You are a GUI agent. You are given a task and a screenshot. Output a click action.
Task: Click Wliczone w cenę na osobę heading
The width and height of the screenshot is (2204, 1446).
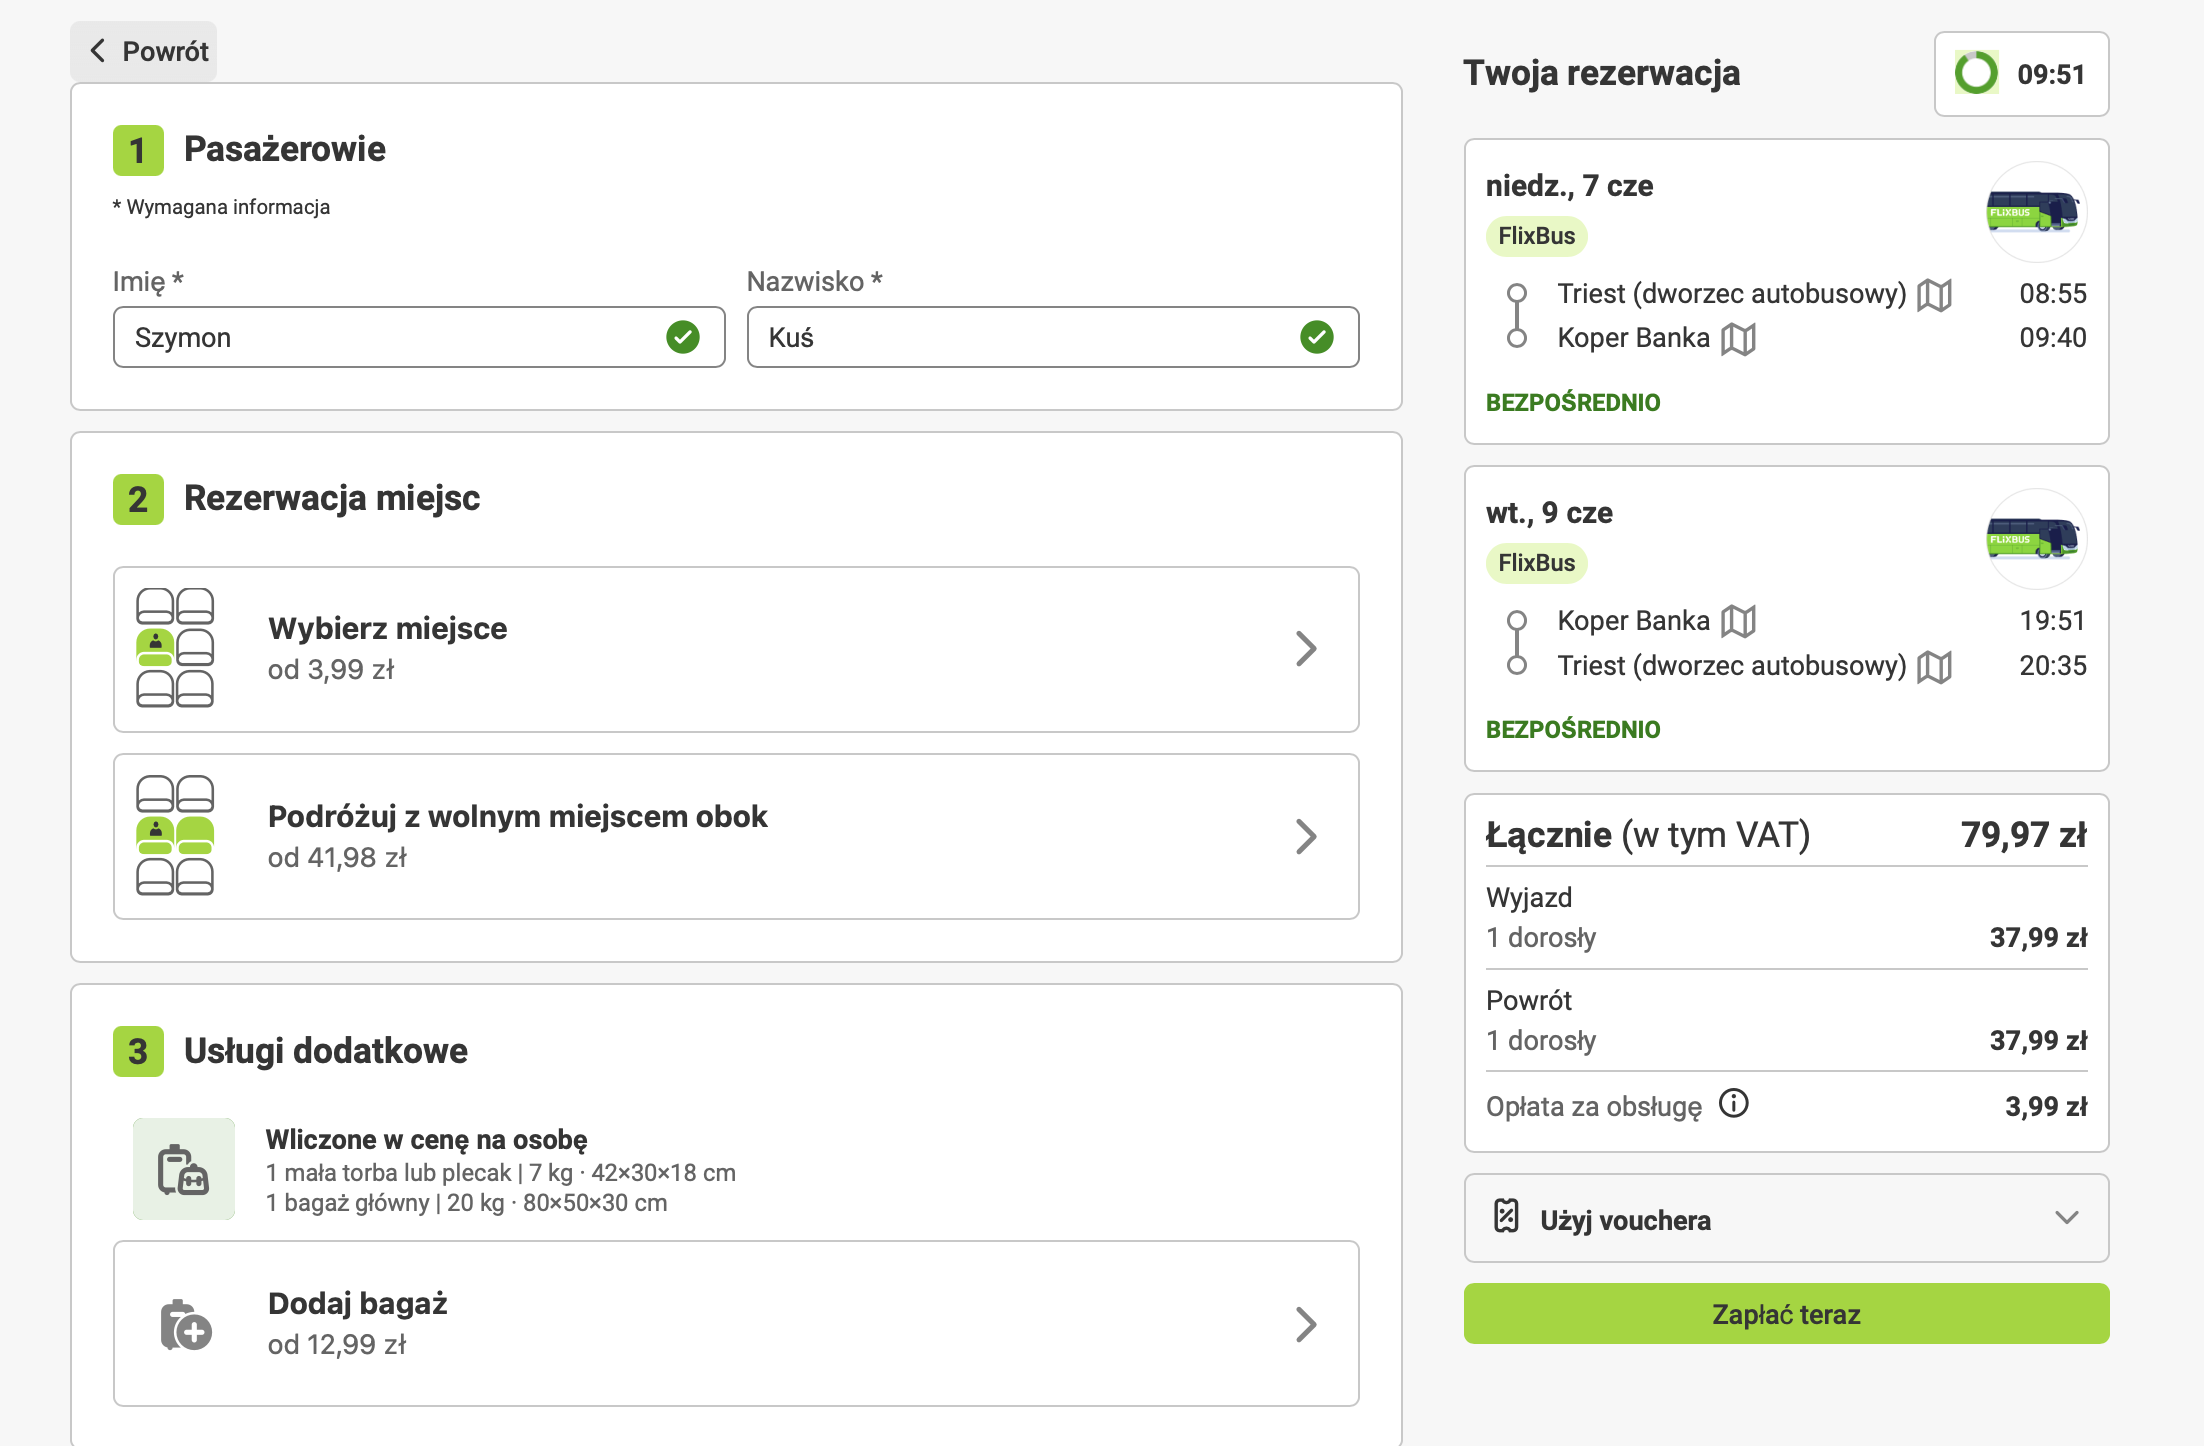[426, 1140]
